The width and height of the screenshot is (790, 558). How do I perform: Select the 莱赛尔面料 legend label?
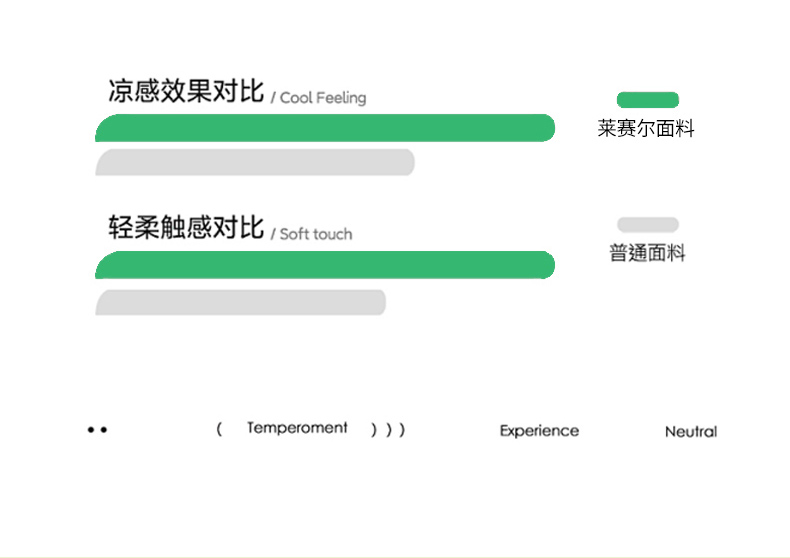pyautogui.click(x=646, y=129)
